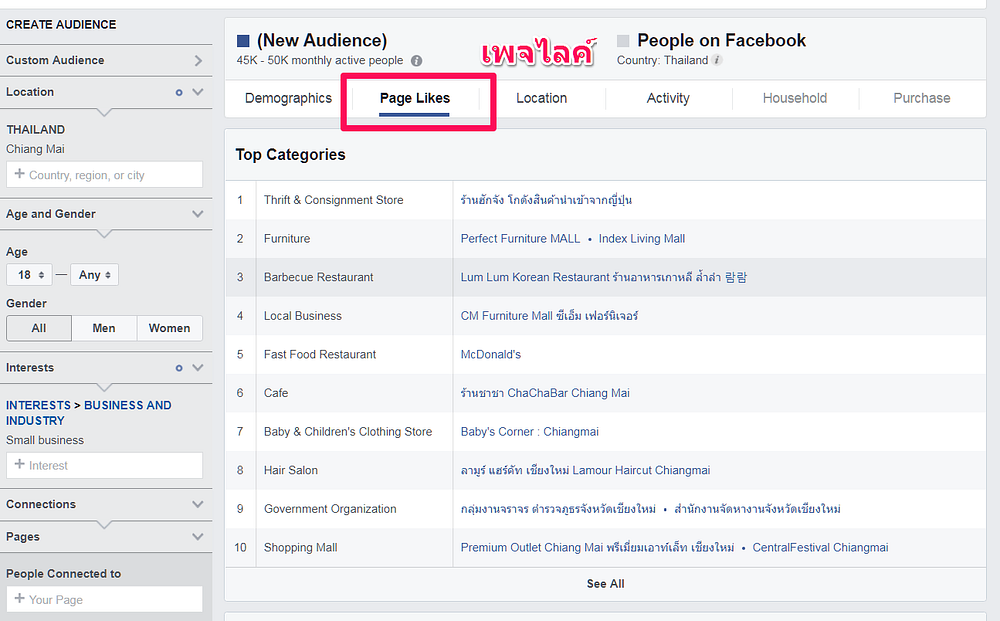The image size is (1000, 621).
Task: Collapse the Age and Gender section
Action: [198, 214]
